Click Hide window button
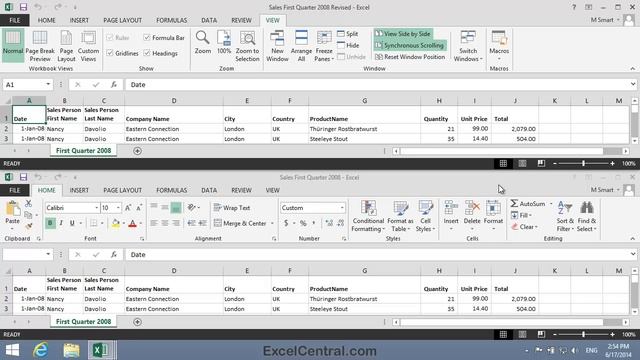 (348, 45)
